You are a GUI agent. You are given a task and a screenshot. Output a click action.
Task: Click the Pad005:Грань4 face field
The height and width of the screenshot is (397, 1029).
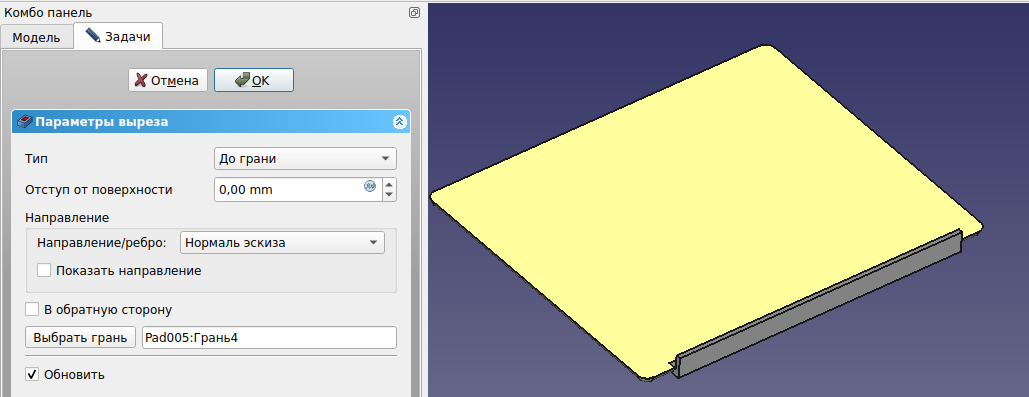[x=269, y=338]
